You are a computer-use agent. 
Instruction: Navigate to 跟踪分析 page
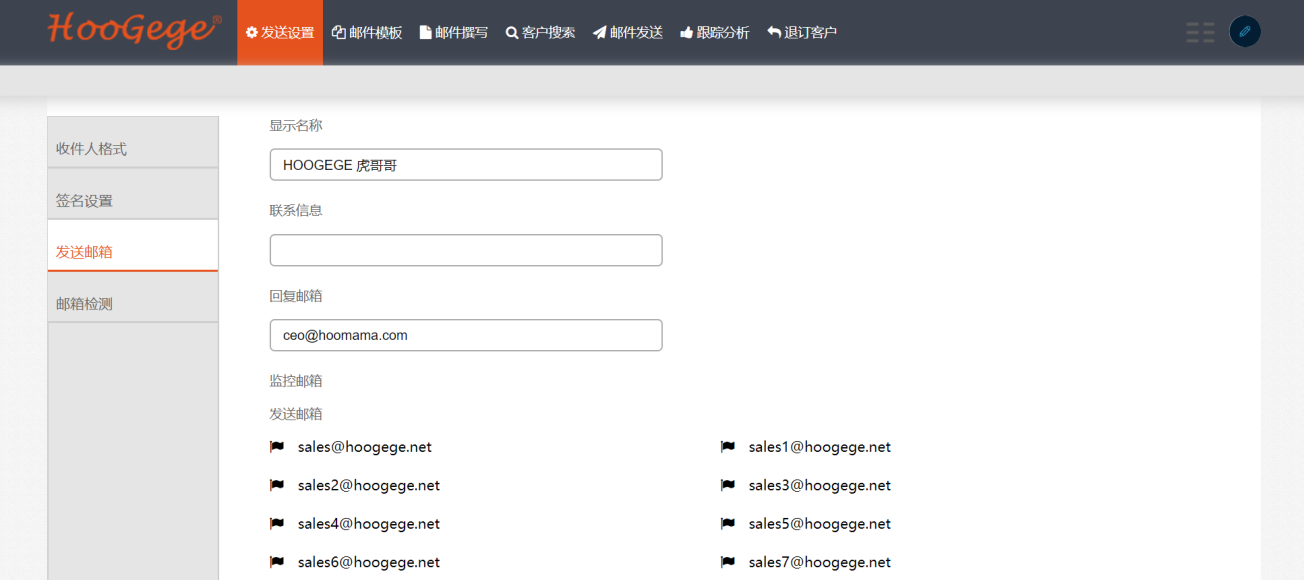tap(714, 32)
